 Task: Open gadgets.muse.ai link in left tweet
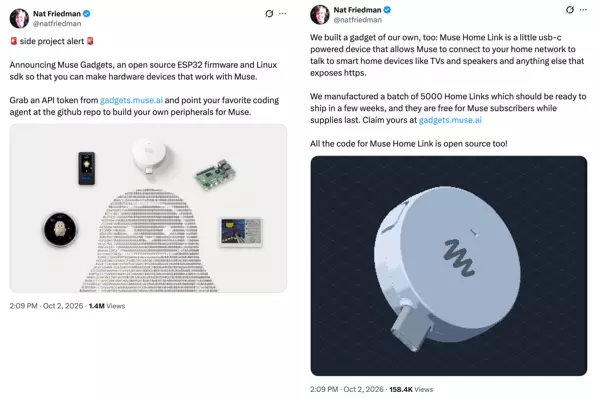coord(131,100)
